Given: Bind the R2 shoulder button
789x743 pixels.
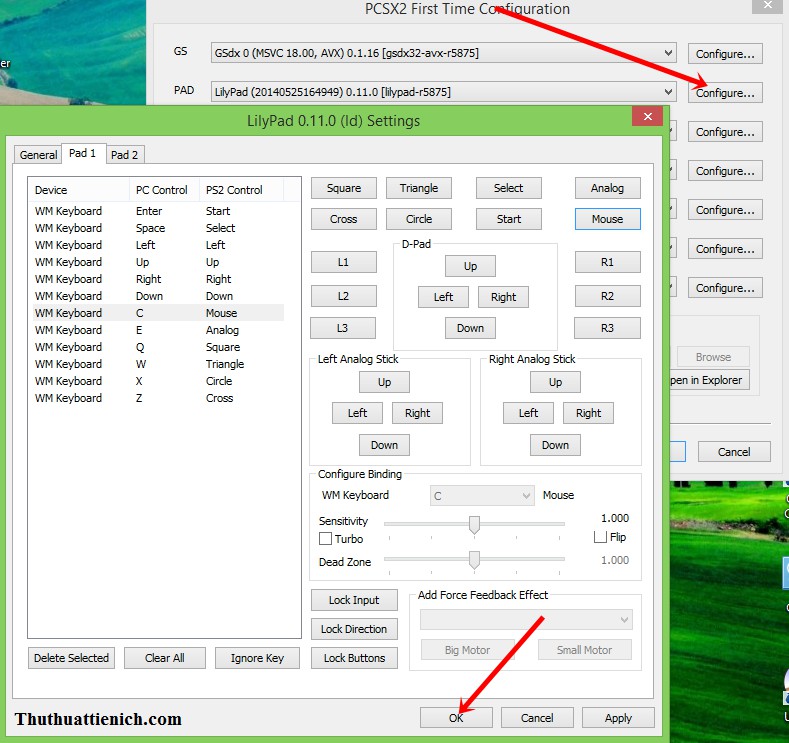Looking at the screenshot, I should point(607,296).
